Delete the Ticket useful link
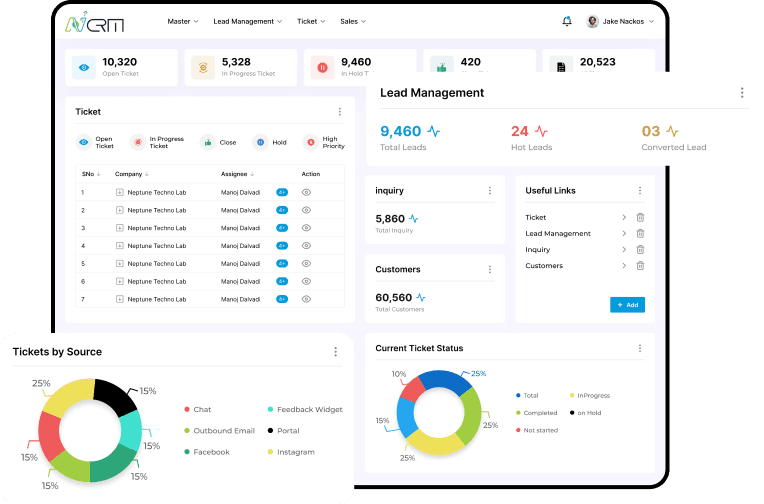764x504 pixels. tap(640, 218)
